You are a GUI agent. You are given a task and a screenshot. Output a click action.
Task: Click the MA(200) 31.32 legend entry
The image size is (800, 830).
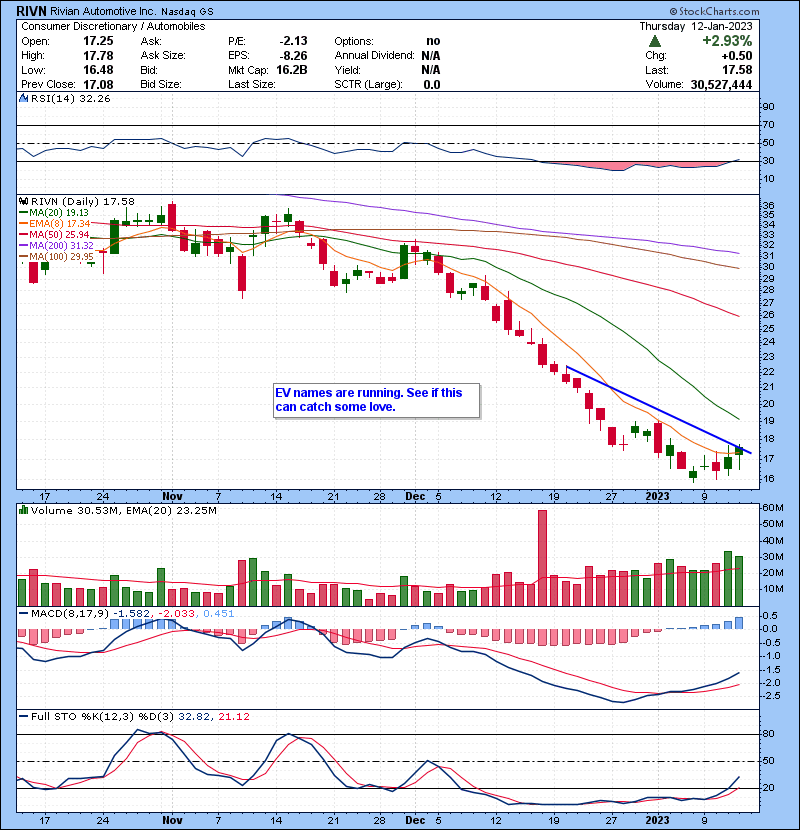click(x=56, y=246)
